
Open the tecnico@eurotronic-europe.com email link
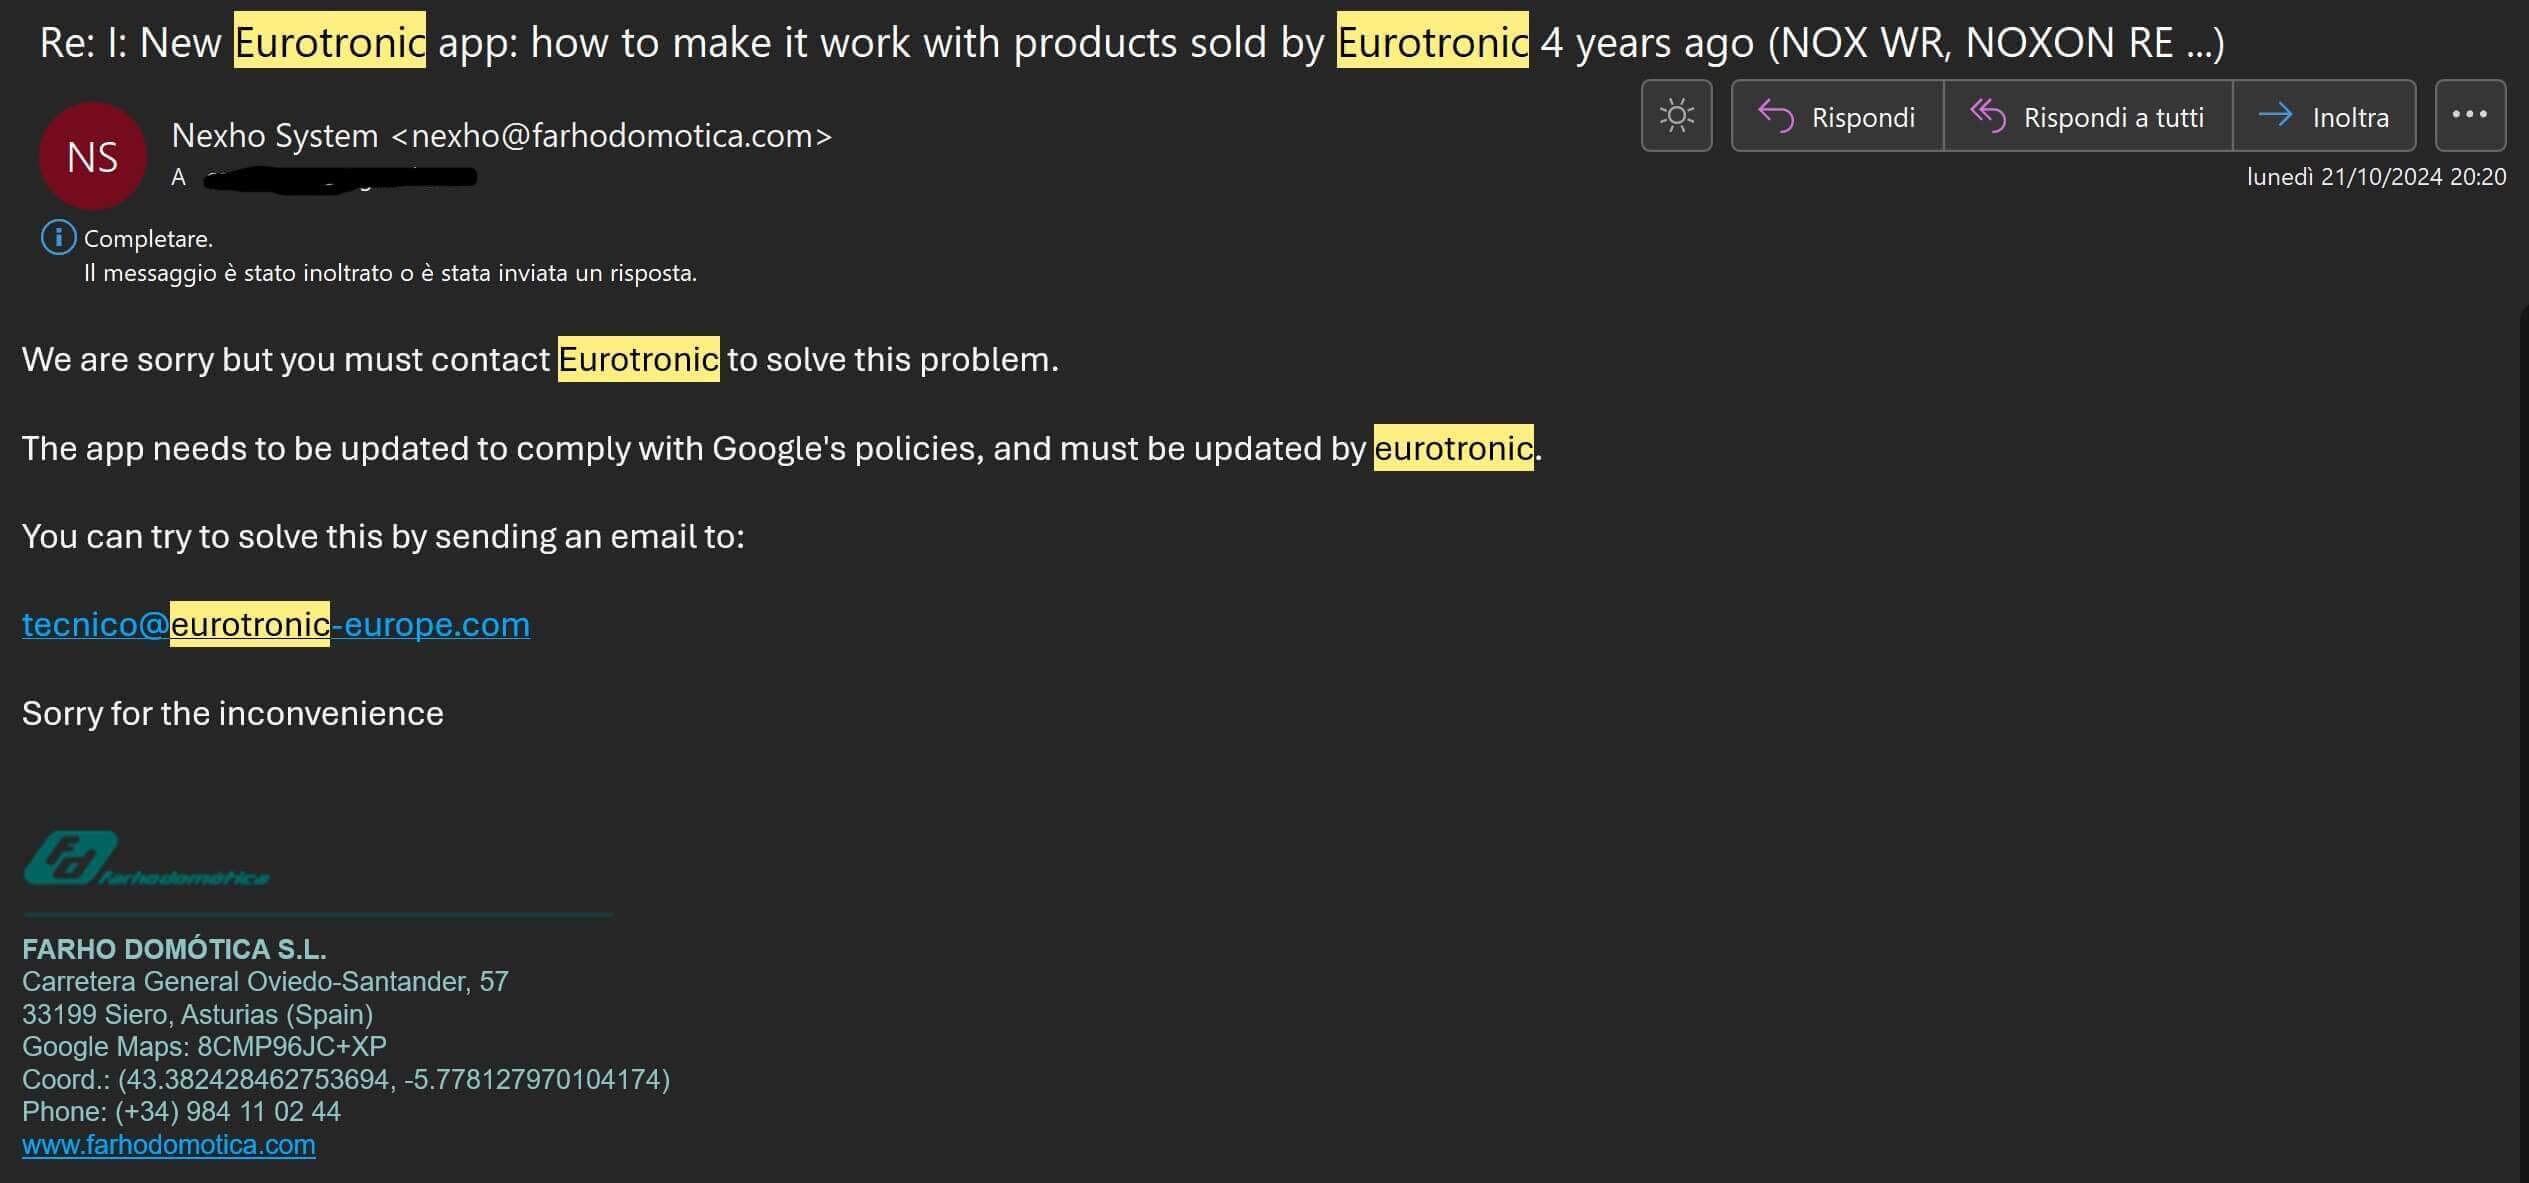pos(276,624)
